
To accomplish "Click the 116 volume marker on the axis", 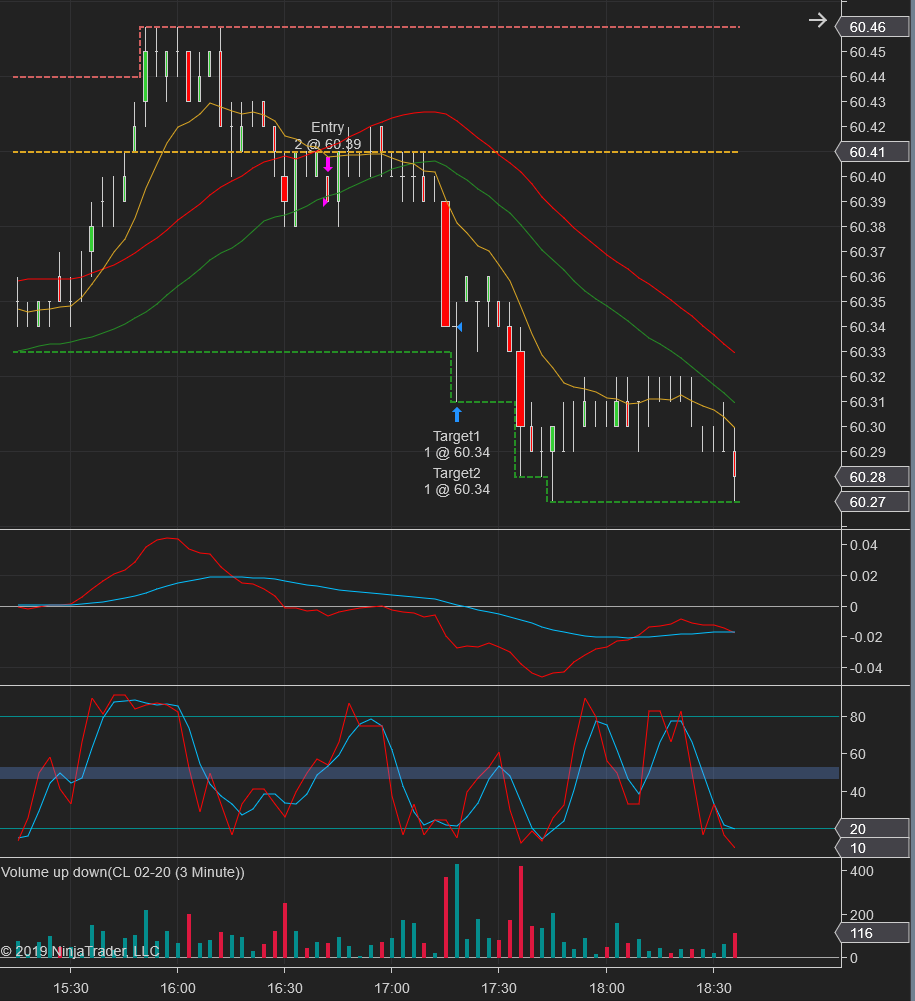I will [x=872, y=933].
